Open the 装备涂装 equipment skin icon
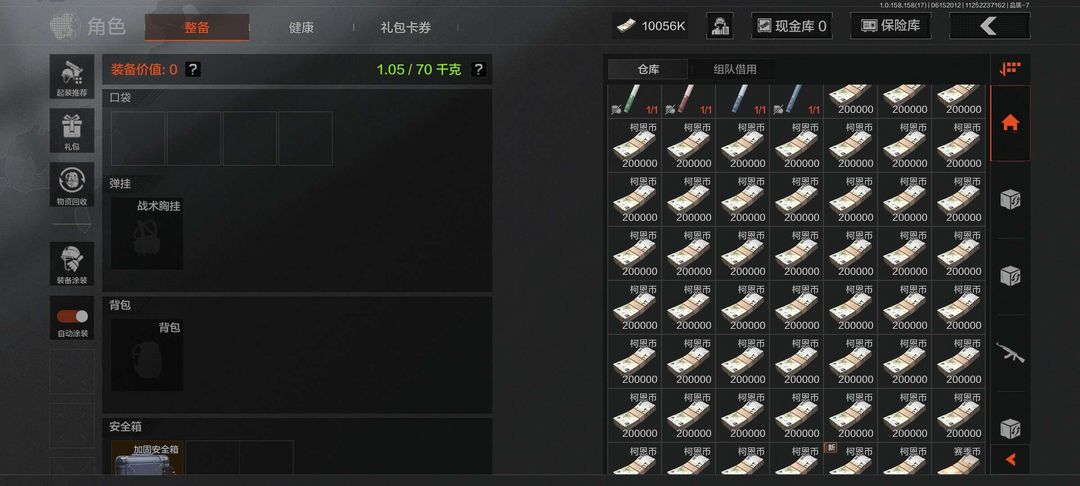 (72, 263)
